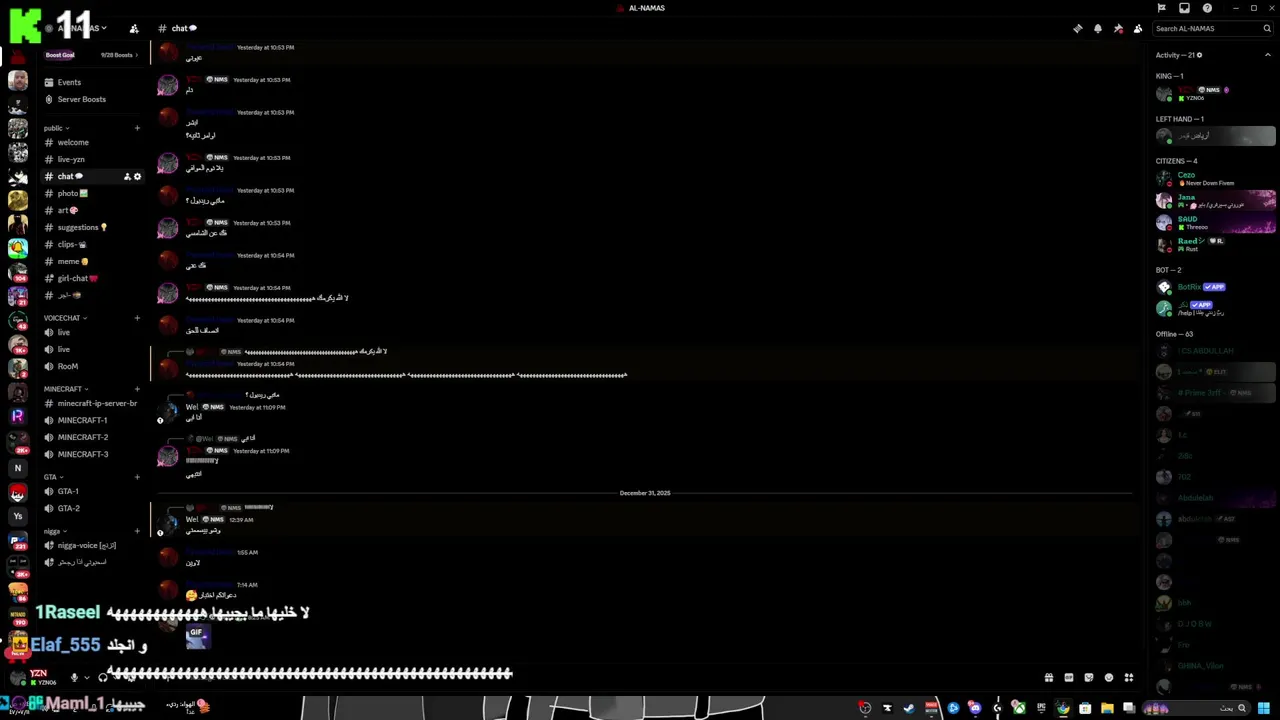Open the emoji picker in message bar
The width and height of the screenshot is (1280, 720).
click(x=1109, y=677)
